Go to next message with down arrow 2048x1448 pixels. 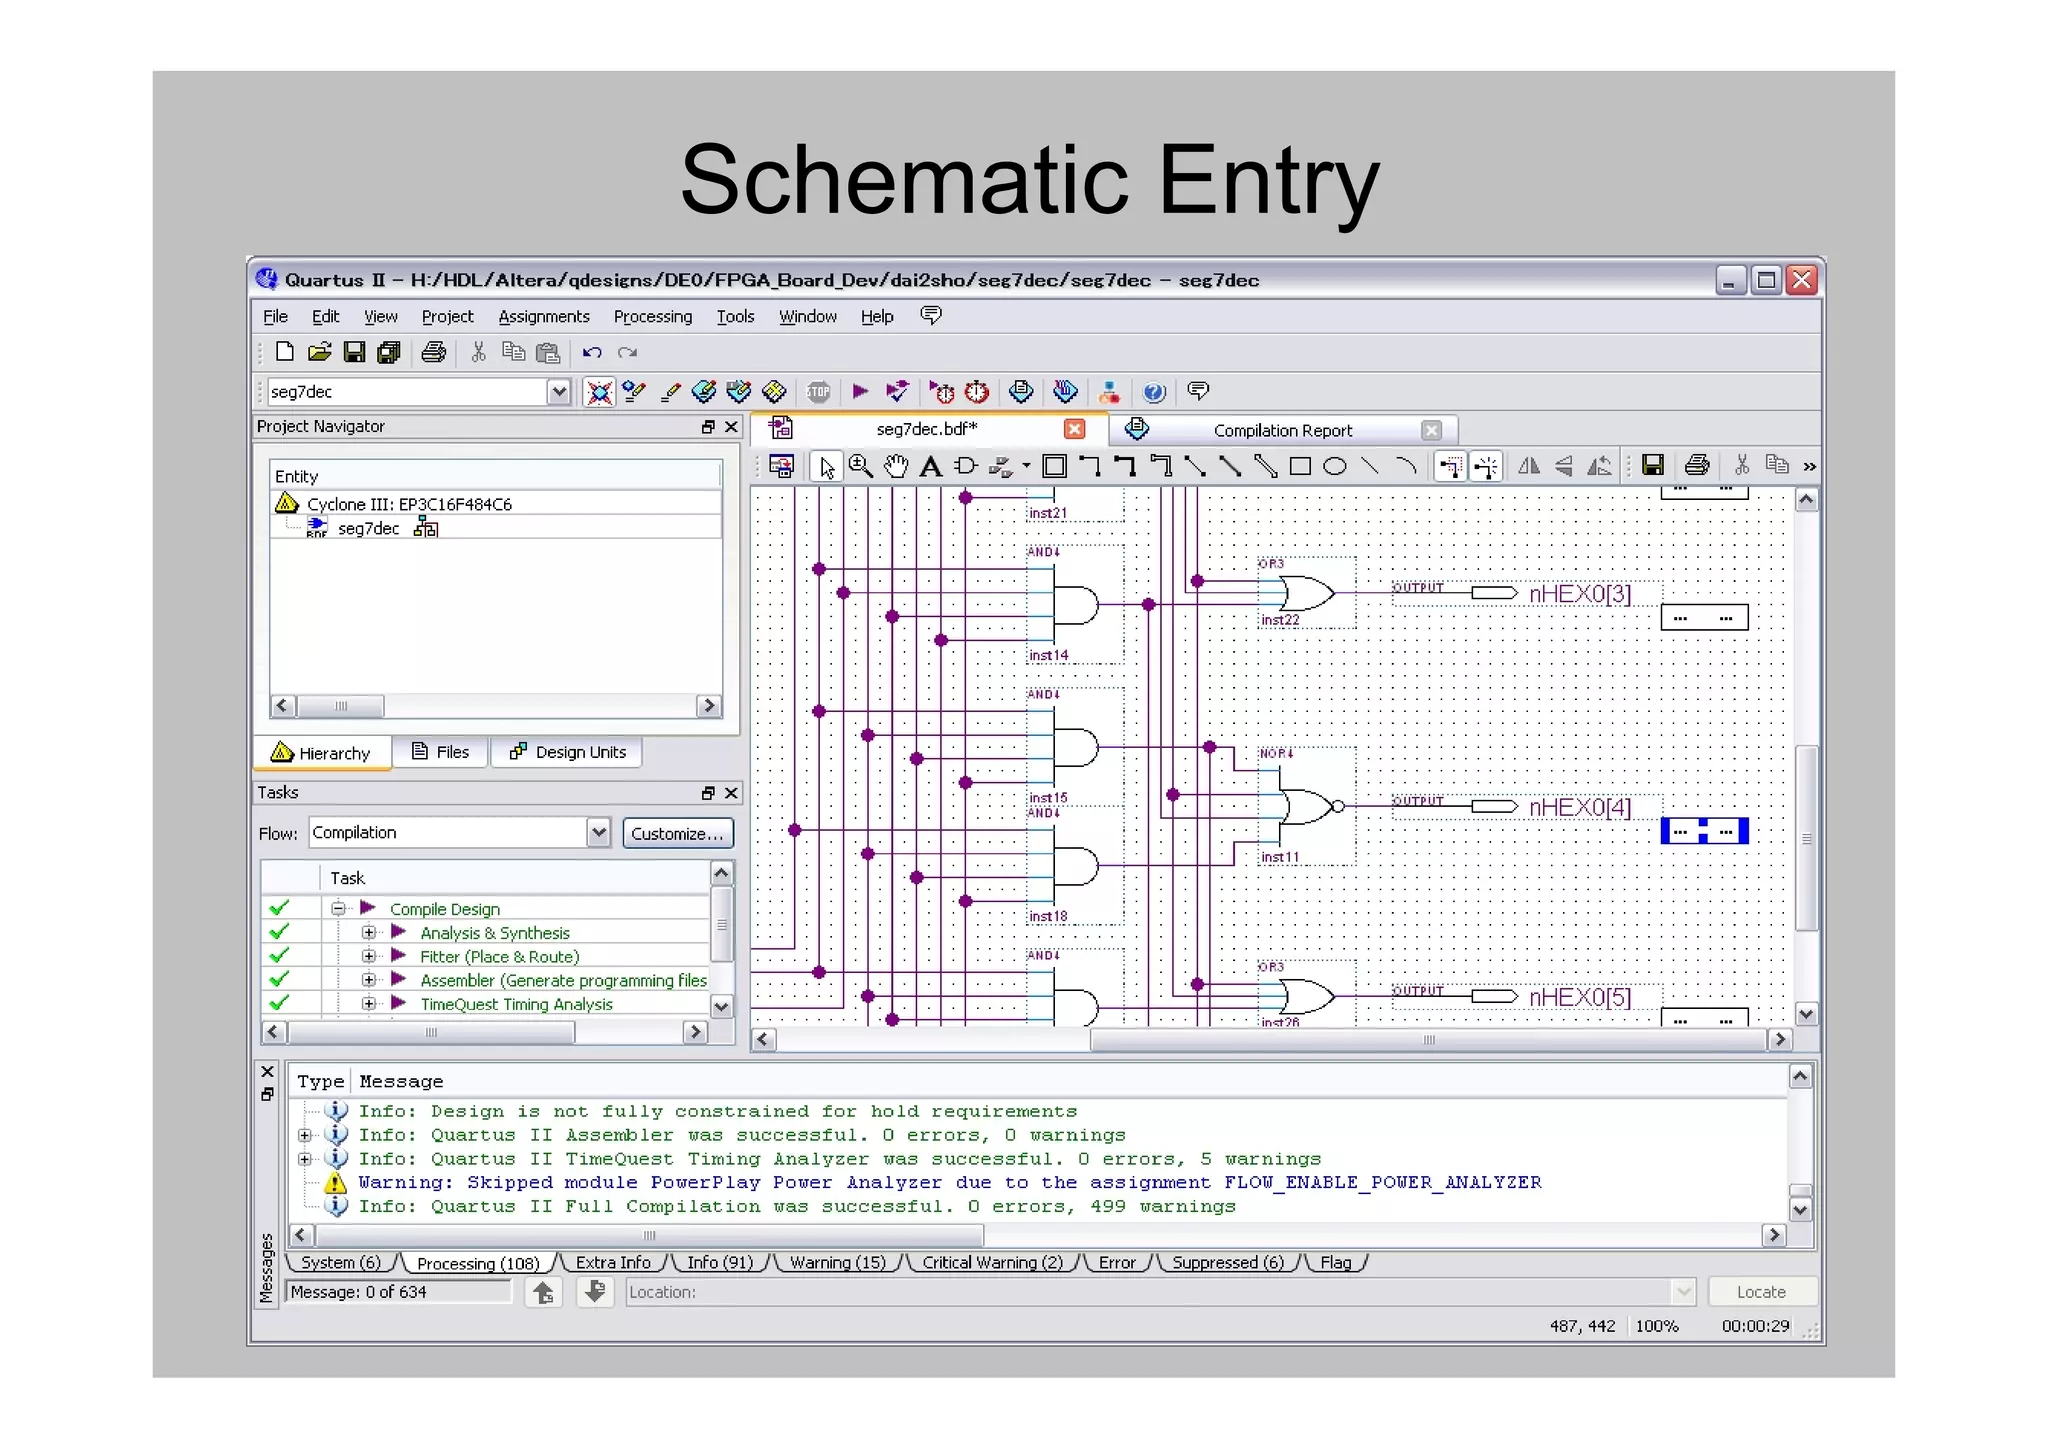pyautogui.click(x=595, y=1293)
